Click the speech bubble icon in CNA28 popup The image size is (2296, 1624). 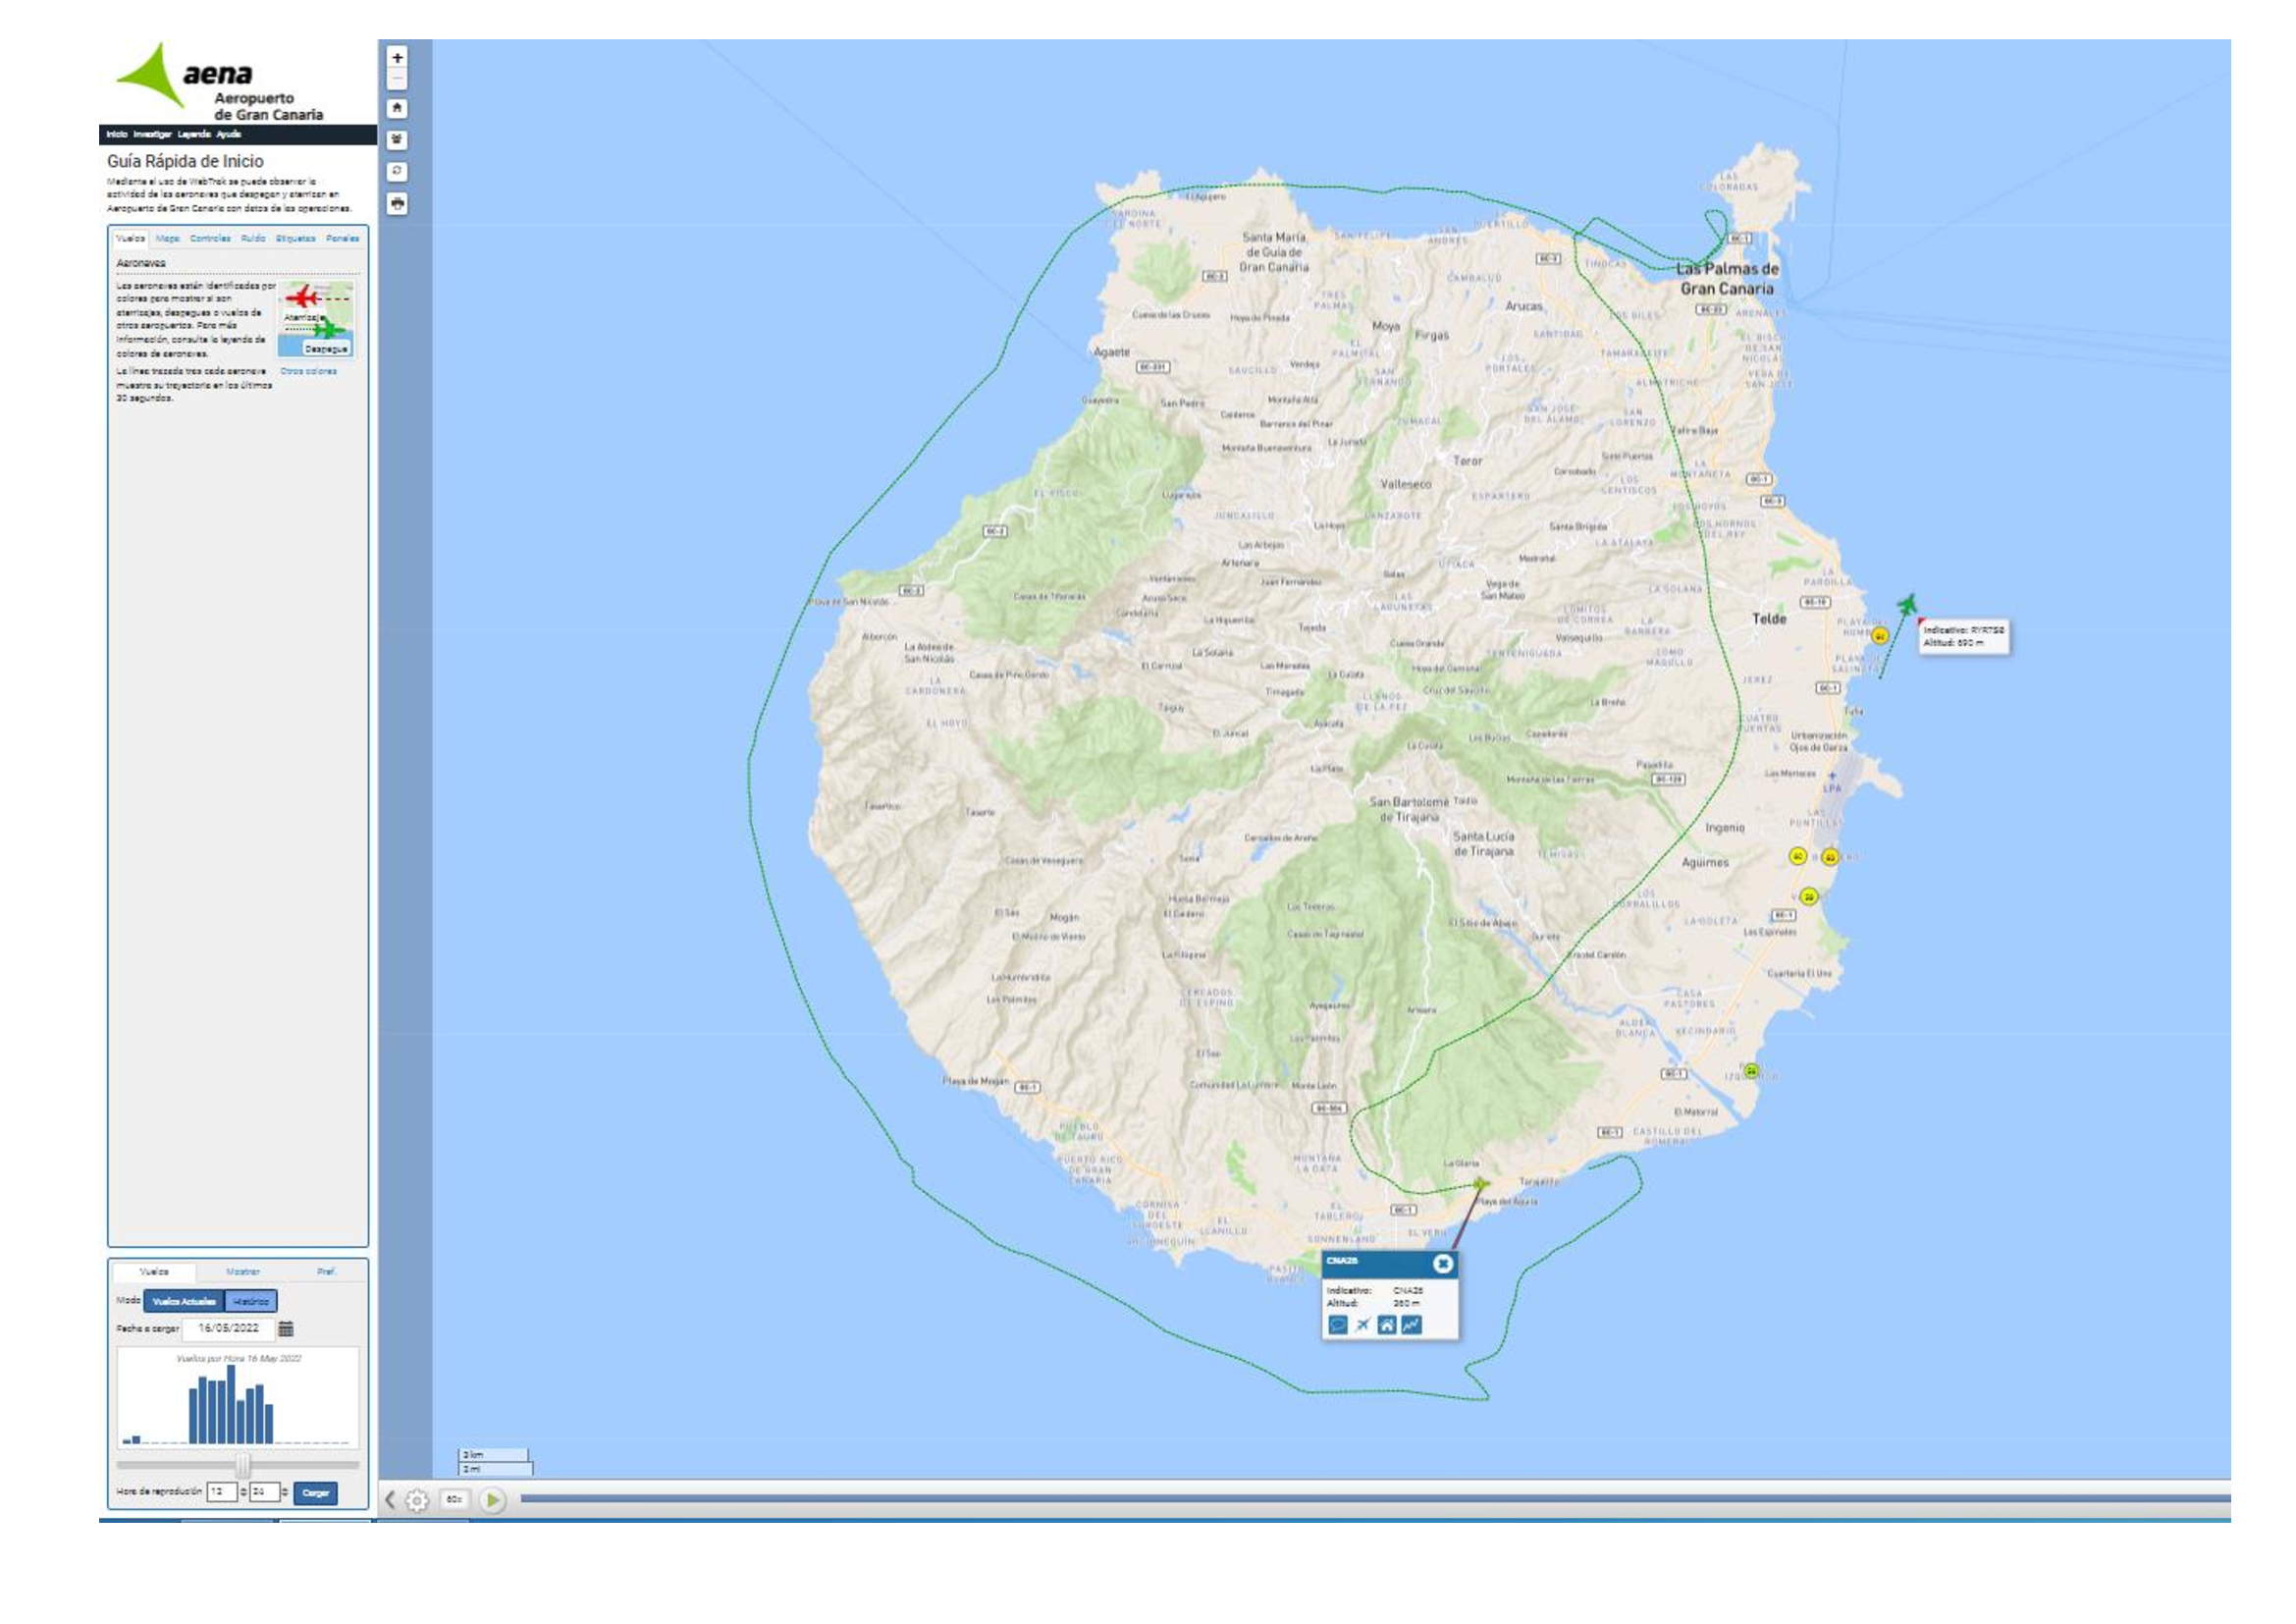[x=1337, y=1325]
